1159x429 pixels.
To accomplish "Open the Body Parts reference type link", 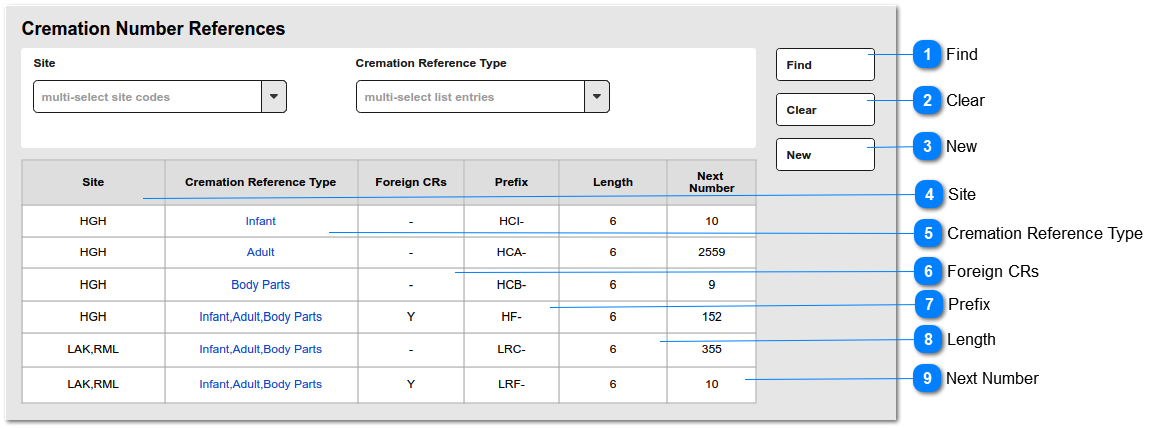I will [260, 285].
